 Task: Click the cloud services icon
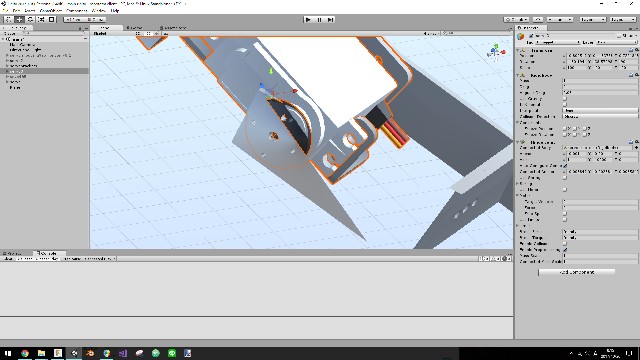tap(538, 19)
